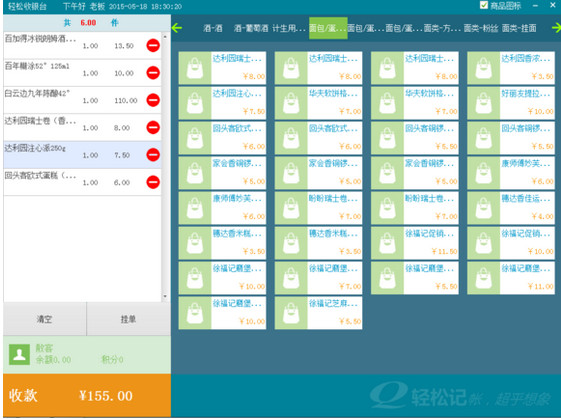Click red minus for 白云边九年陈酿42°
The width and height of the screenshot is (561, 419).
click(153, 100)
